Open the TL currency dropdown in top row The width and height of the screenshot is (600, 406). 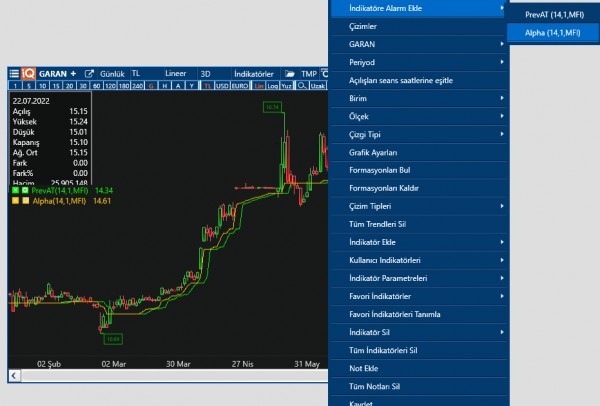click(x=145, y=73)
